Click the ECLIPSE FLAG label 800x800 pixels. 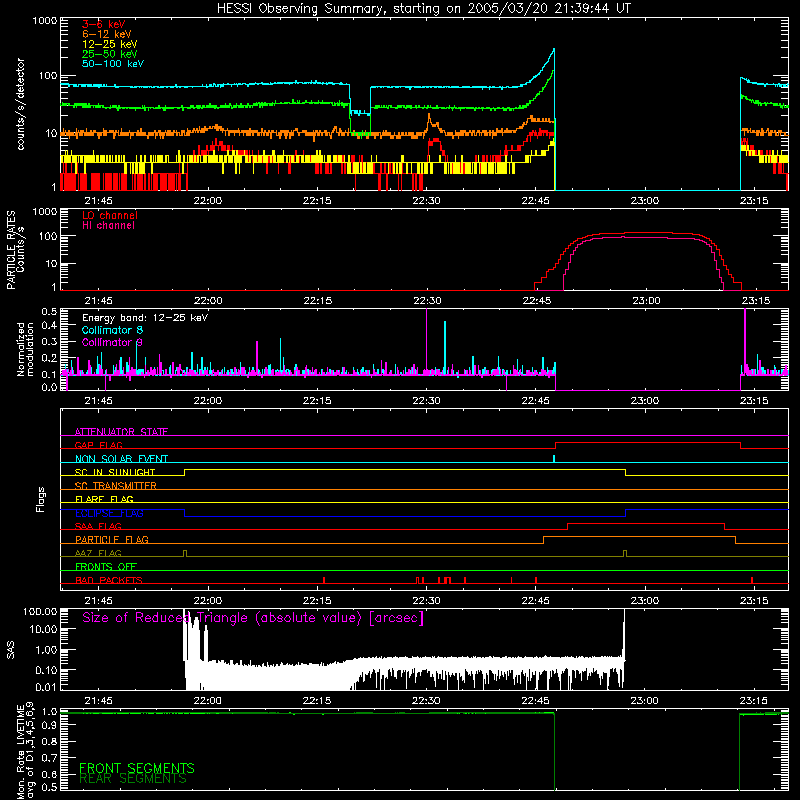tap(109, 513)
